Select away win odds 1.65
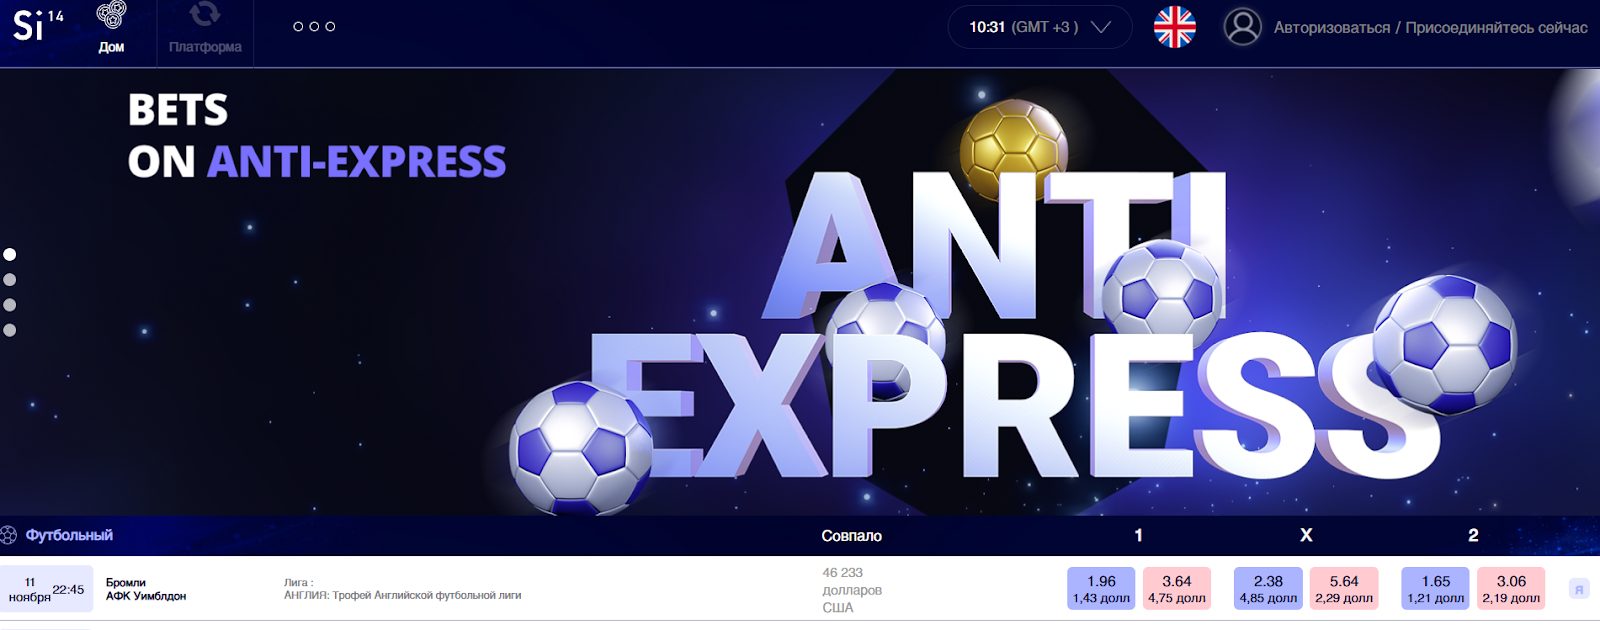This screenshot has height=630, width=1600. tap(1435, 589)
